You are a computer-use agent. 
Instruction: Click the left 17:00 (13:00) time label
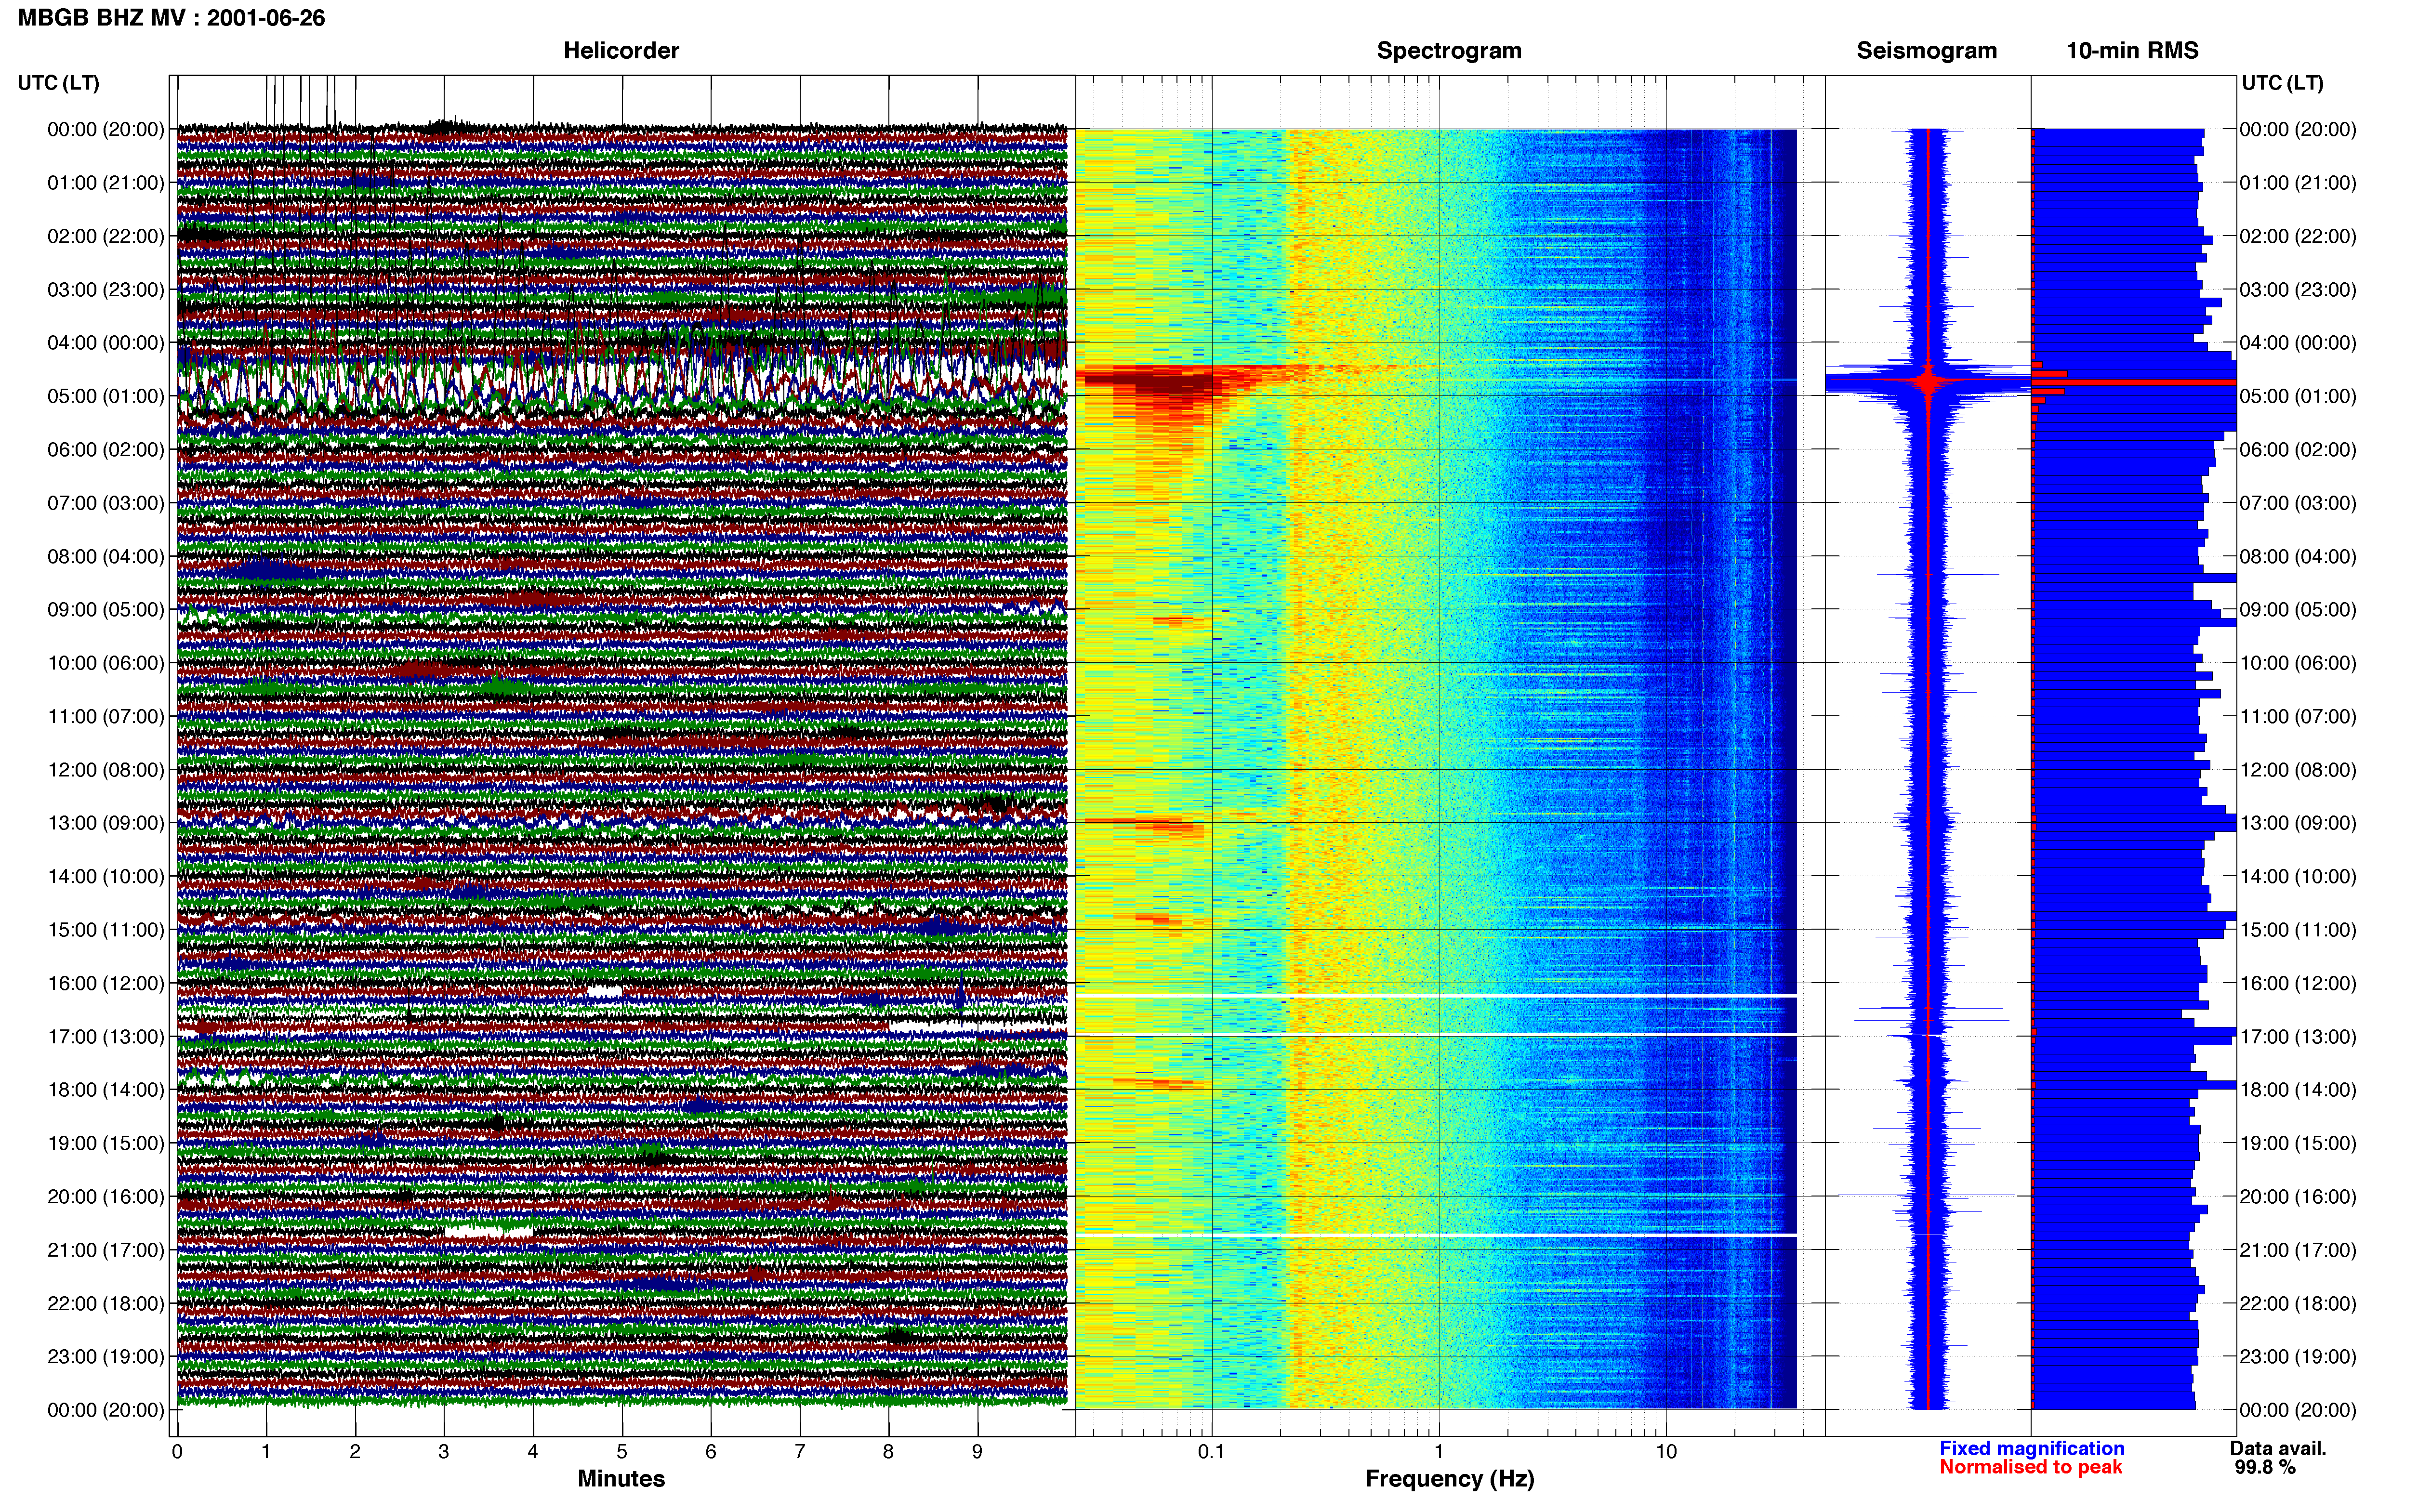point(106,1037)
